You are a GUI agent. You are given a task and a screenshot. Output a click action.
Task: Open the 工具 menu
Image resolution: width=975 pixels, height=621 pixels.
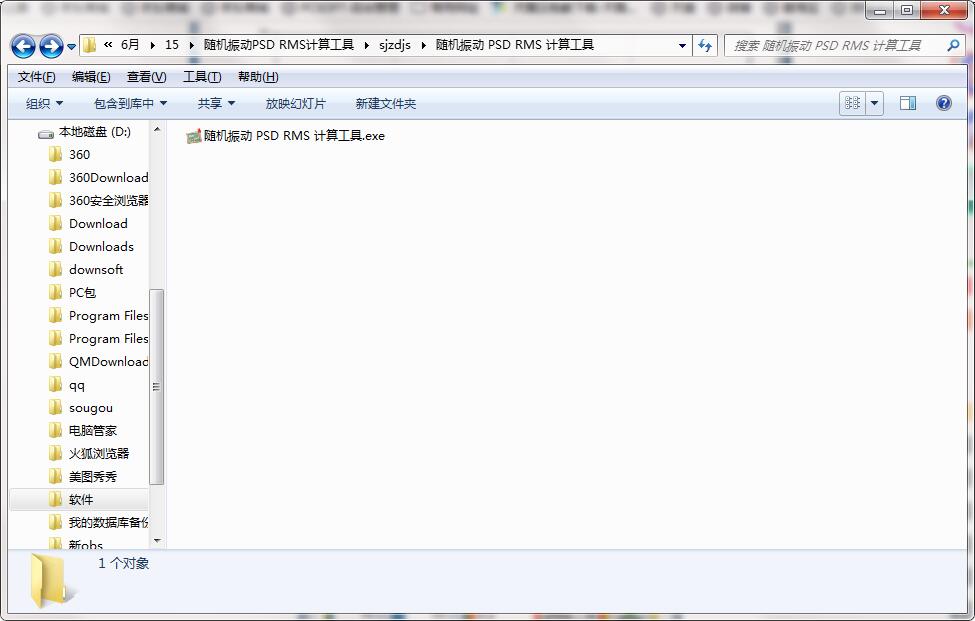point(201,76)
